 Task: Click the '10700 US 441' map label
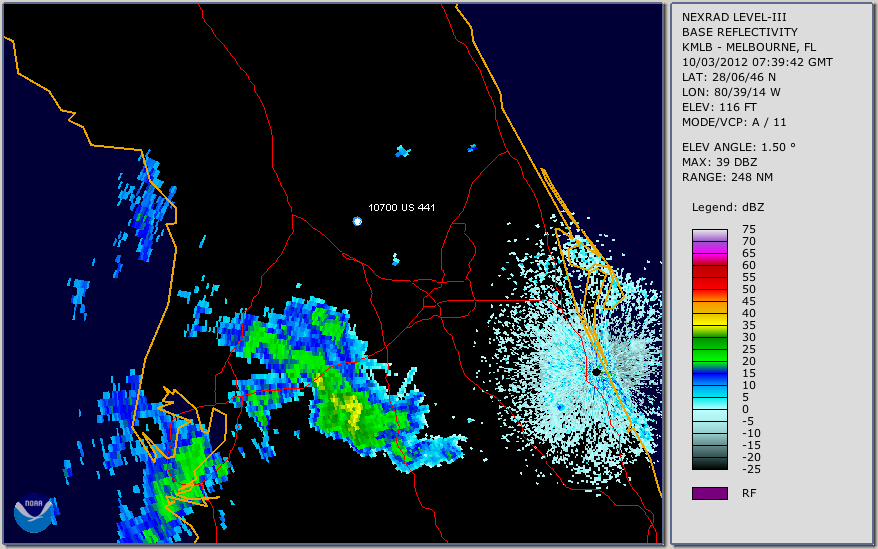point(401,207)
